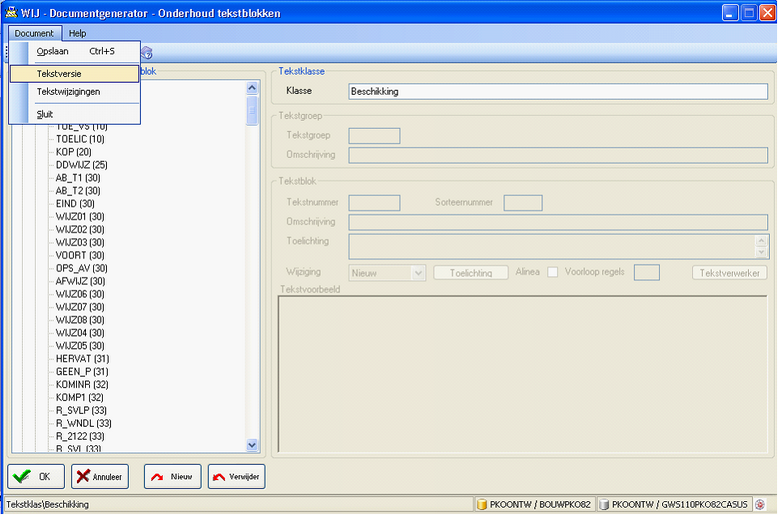Select tree item DDWIJZ (25)
The image size is (778, 515).
(x=81, y=165)
